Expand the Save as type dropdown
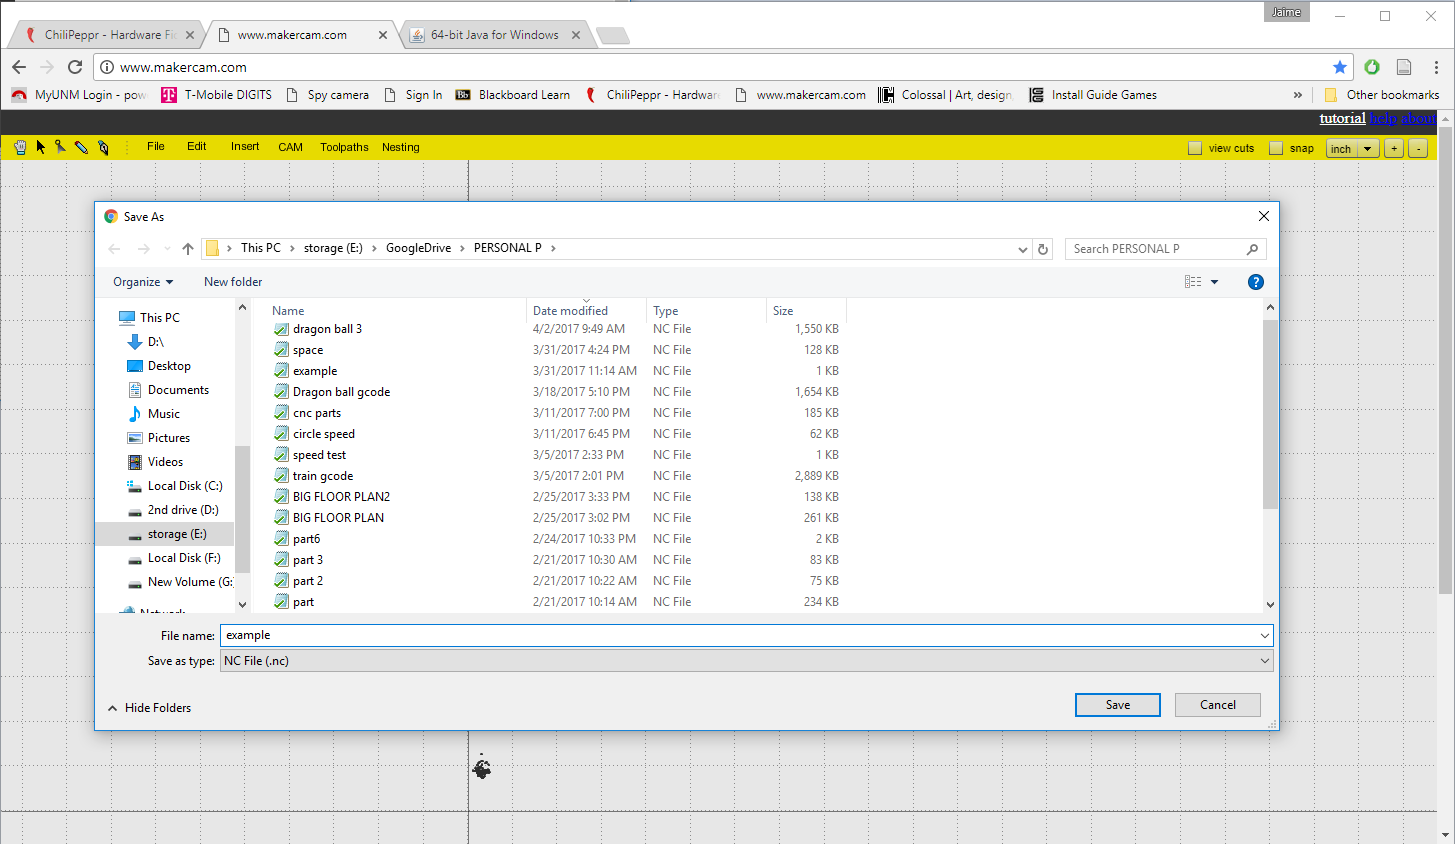Screen dimensions: 1455x844 1265,661
